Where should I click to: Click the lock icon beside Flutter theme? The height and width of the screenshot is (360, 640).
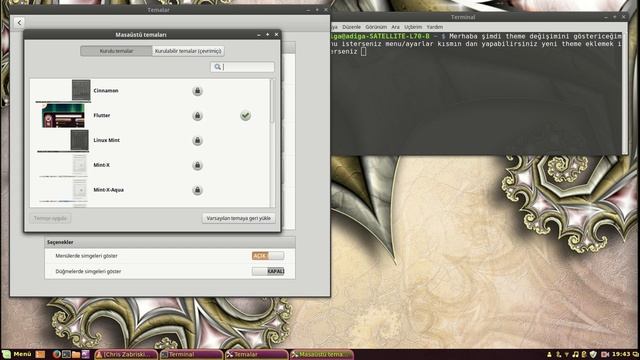point(197,116)
